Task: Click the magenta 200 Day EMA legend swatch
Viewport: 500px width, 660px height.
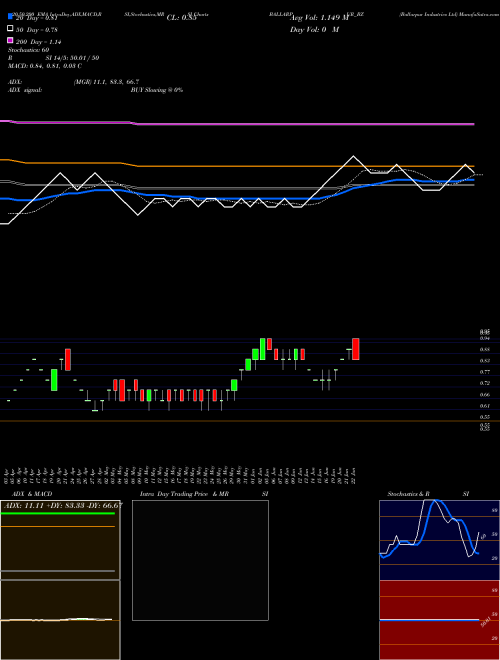Action: tap(10, 40)
